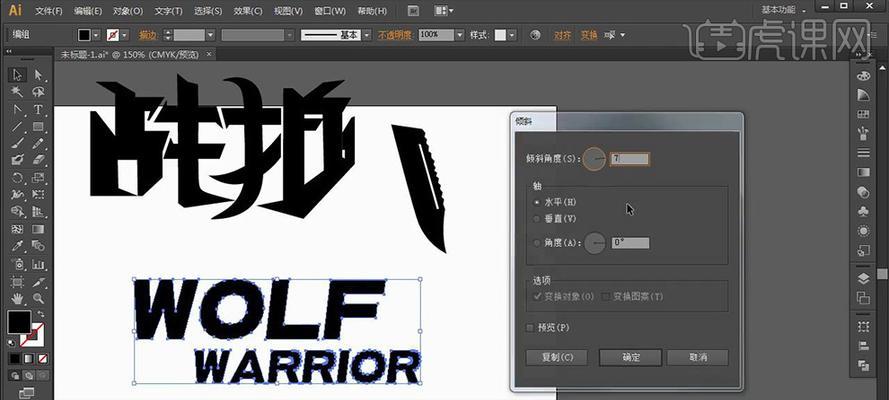Open Recolor Artwork wheel icon in control bar

535,35
